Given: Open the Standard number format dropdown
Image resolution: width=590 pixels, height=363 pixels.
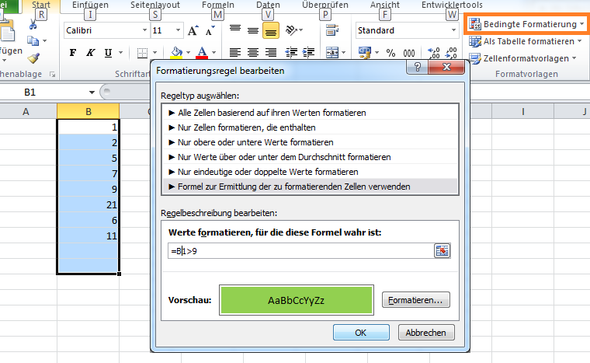Looking at the screenshot, I should (453, 30).
